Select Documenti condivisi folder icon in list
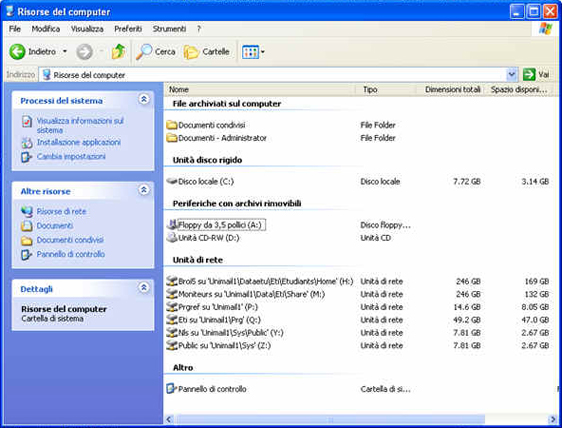The width and height of the screenshot is (562, 428). [x=172, y=125]
